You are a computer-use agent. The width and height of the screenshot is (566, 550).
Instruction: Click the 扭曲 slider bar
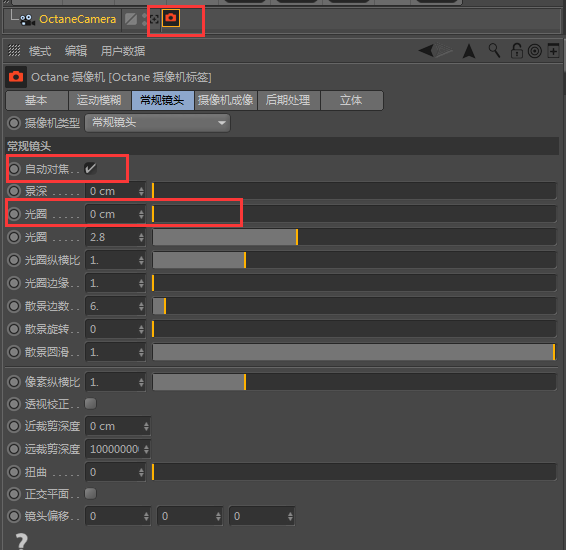click(354, 472)
